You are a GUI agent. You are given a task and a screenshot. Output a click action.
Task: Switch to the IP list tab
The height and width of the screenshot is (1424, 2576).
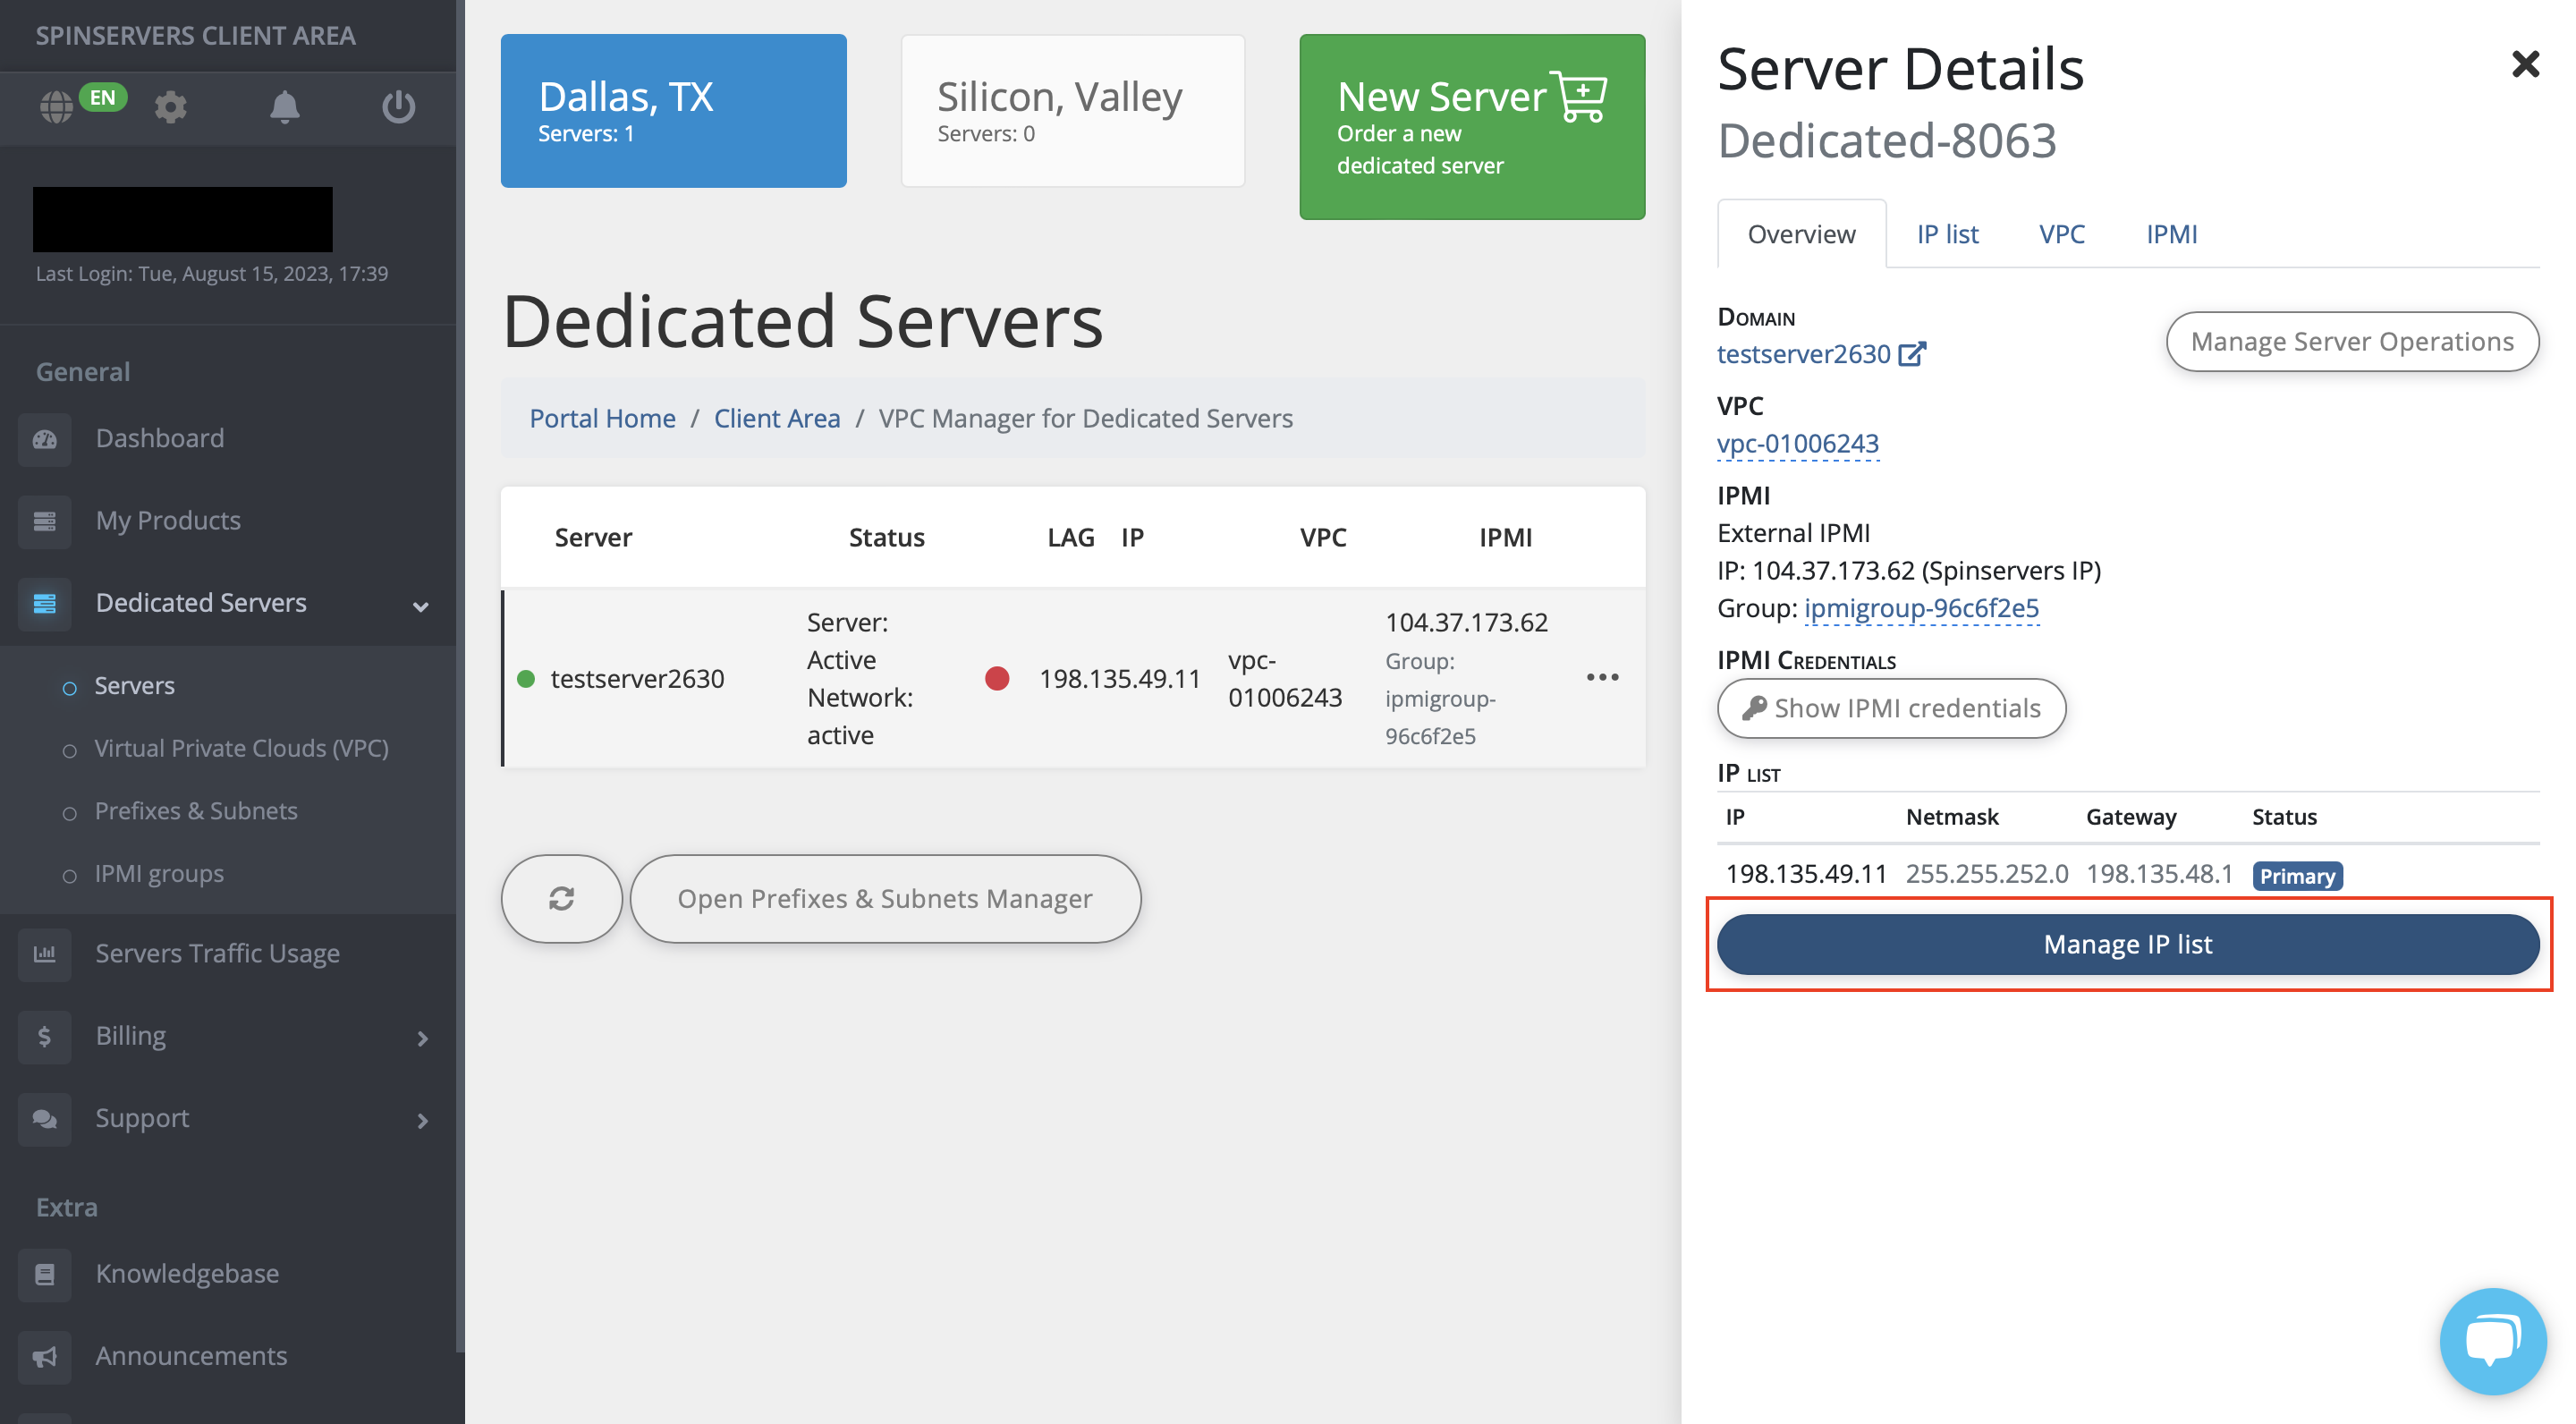1947,234
